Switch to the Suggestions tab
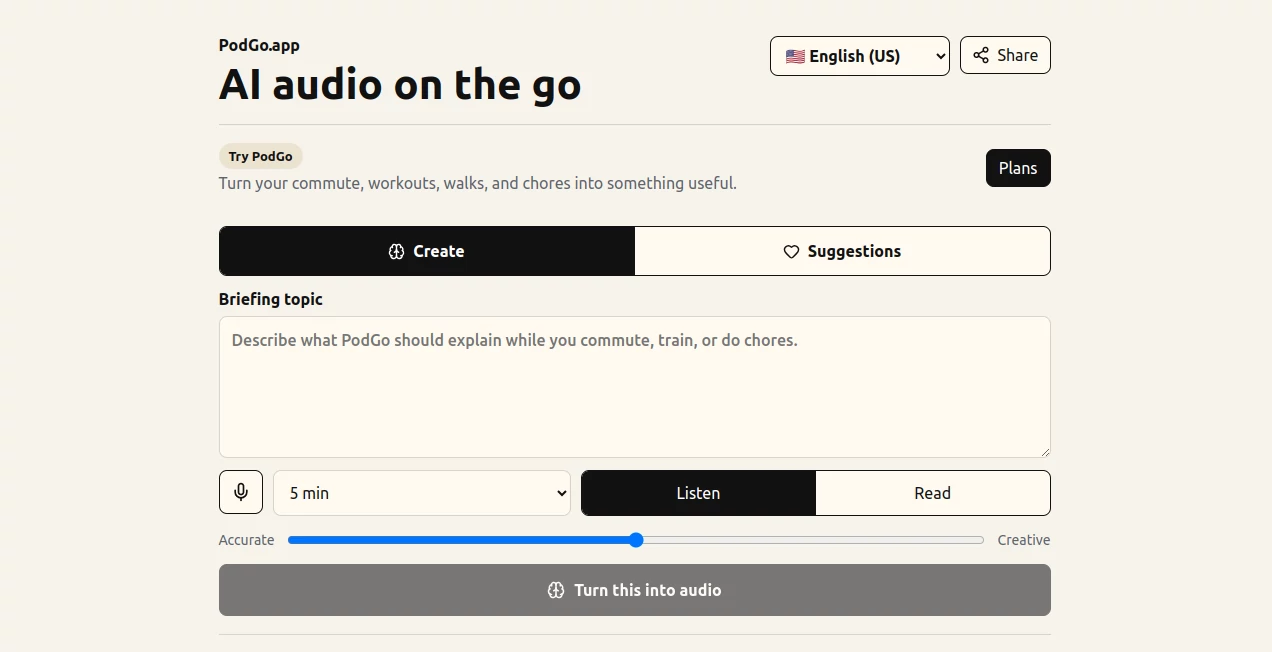Screen dimensions: 1272x652 coord(842,251)
